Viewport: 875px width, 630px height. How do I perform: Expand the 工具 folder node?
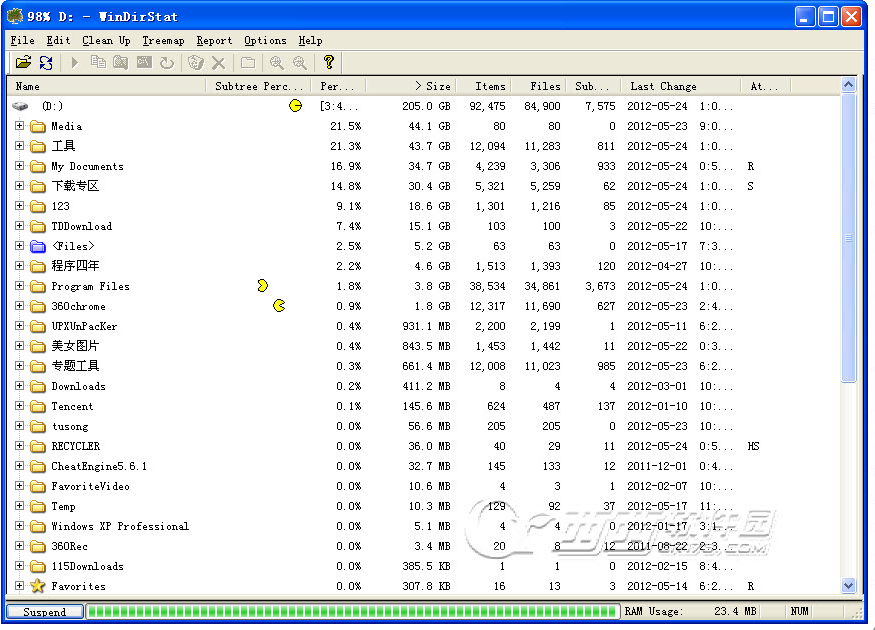point(20,146)
